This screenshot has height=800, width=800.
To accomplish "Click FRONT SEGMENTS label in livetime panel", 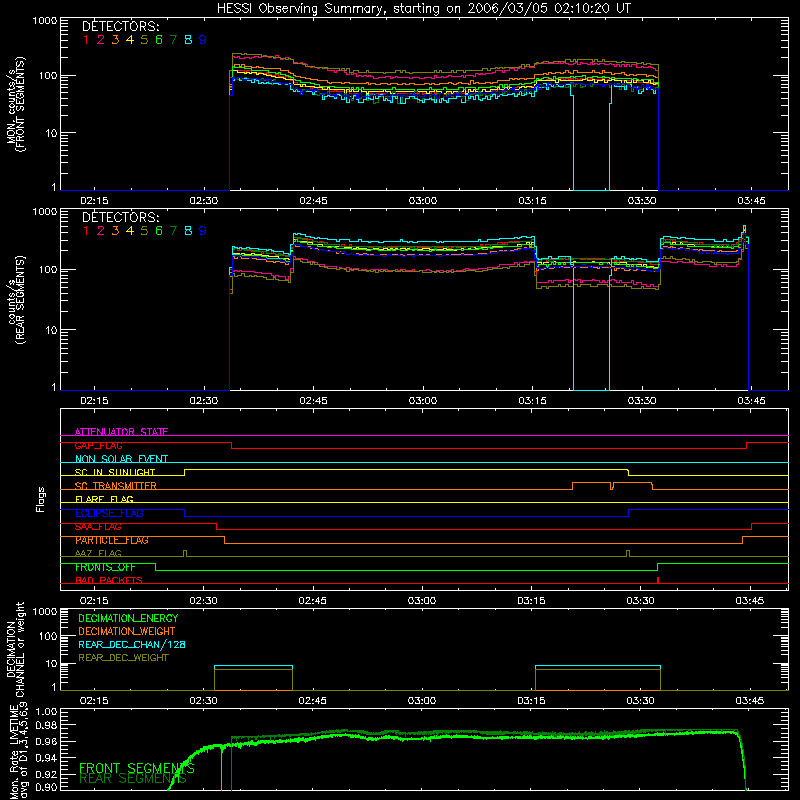I will point(137,768).
